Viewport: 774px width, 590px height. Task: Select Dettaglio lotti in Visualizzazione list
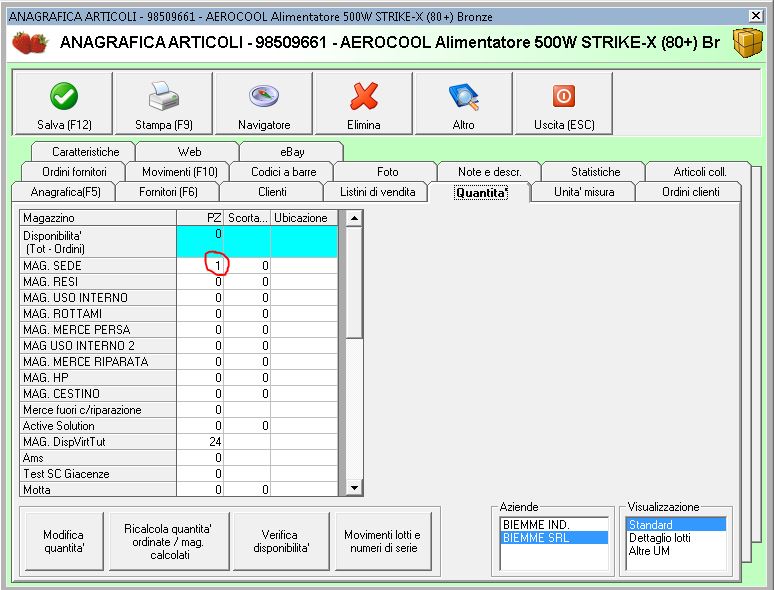(x=675, y=537)
